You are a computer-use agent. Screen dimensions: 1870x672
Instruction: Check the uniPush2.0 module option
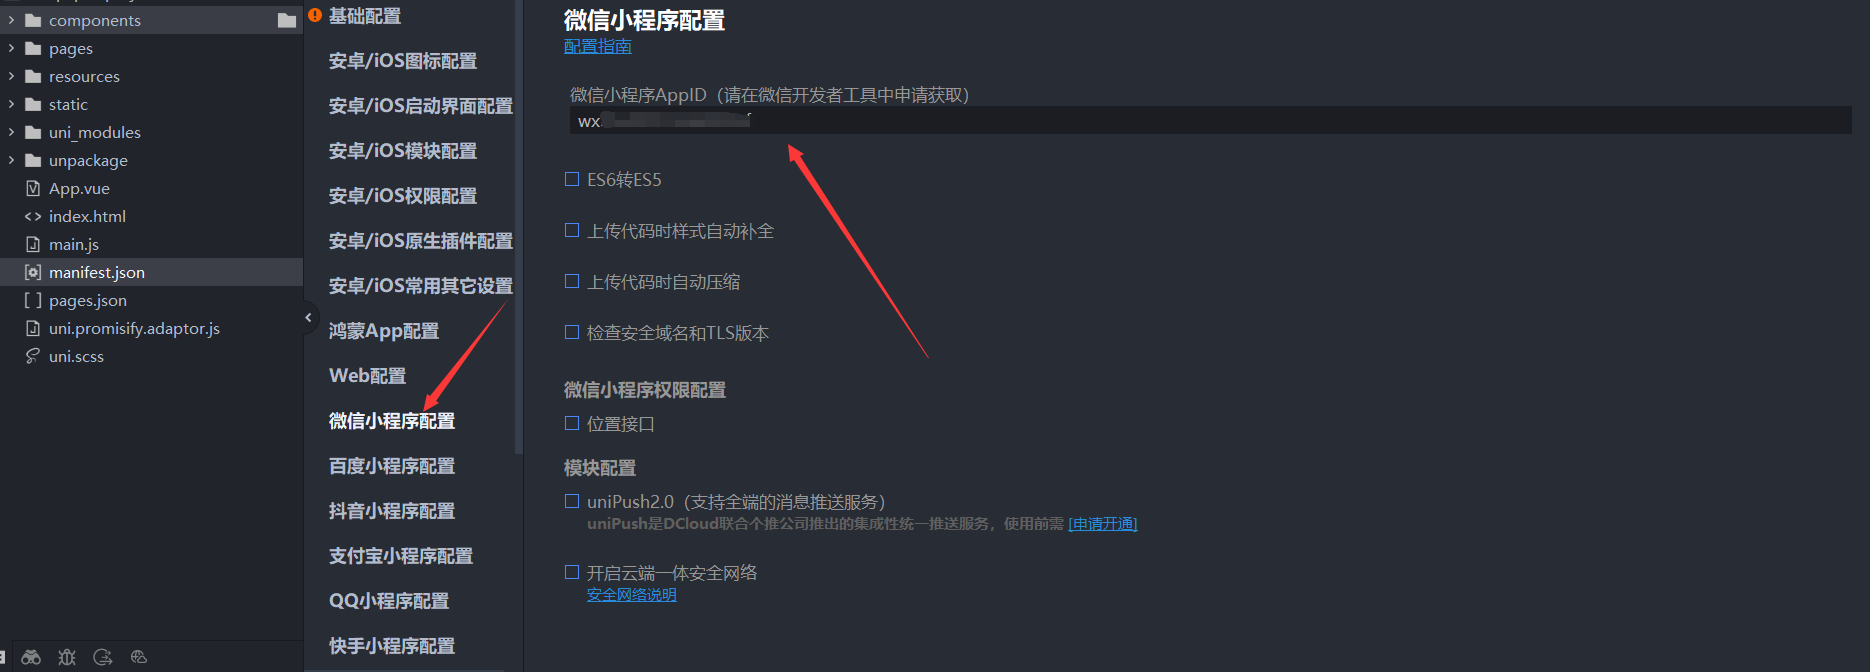tap(572, 501)
